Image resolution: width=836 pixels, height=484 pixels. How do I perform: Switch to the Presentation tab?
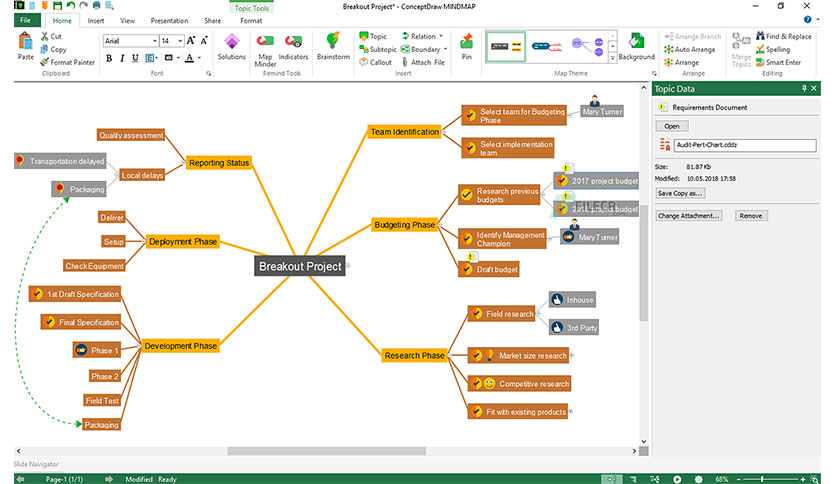[169, 21]
